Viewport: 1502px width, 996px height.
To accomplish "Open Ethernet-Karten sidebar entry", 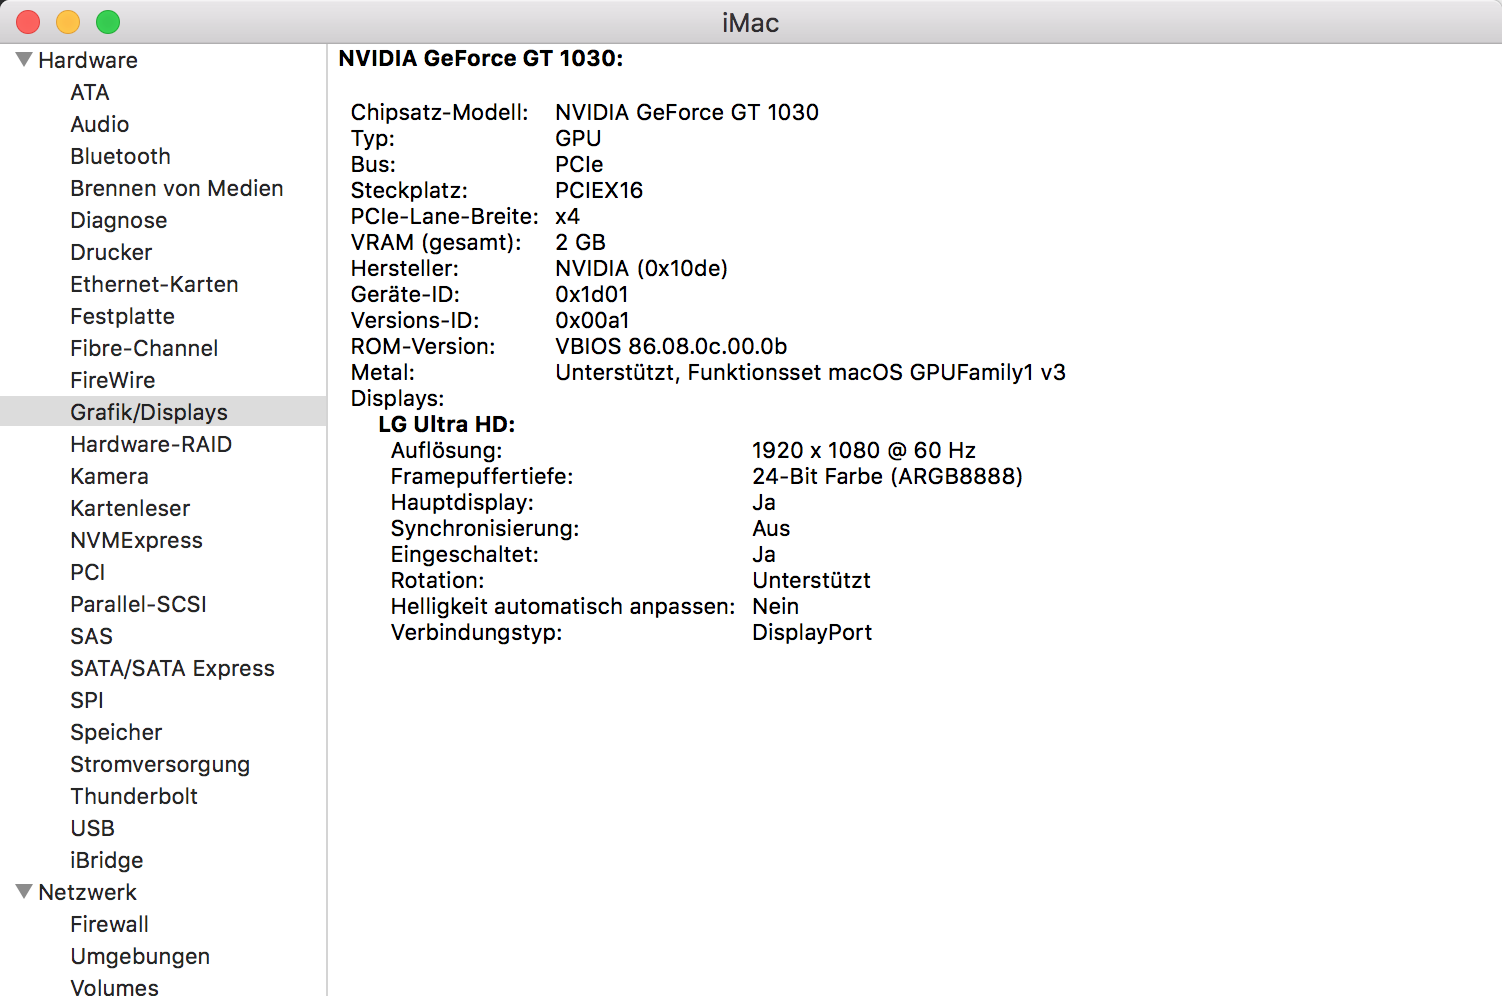I will click(154, 284).
